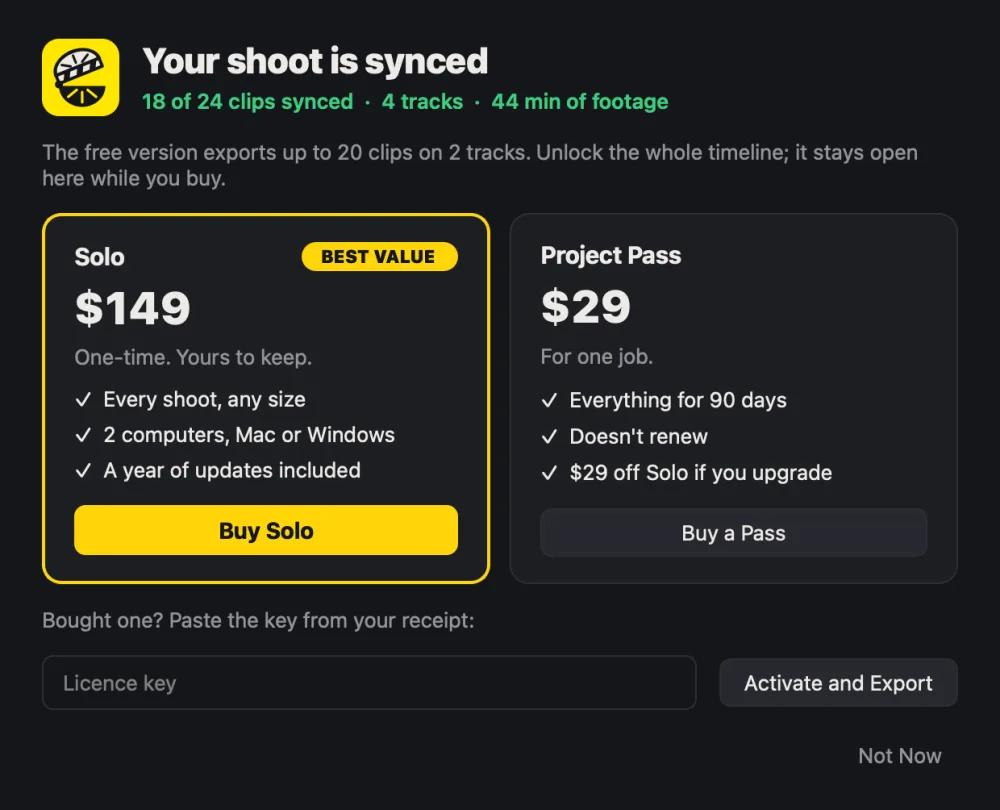The height and width of the screenshot is (810, 1000).
Task: Click '18 of 24 clips synced' status
Action: (x=247, y=101)
